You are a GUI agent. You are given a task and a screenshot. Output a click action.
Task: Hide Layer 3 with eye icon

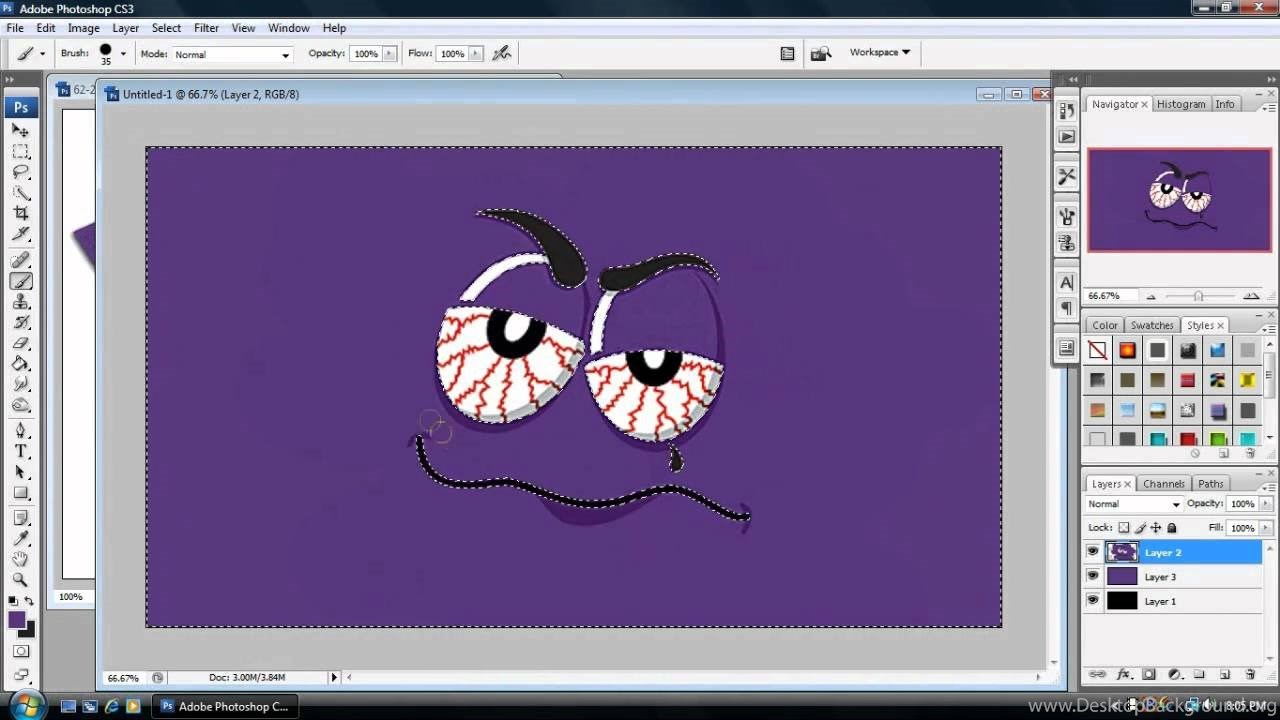point(1092,576)
